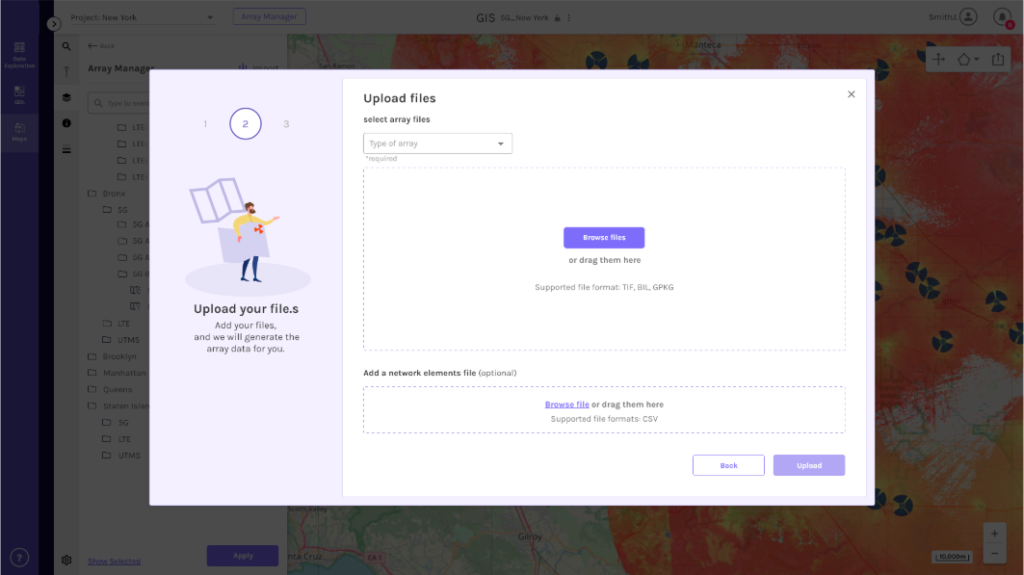Click the settings gear icon
The image size is (1024, 575).
click(x=67, y=560)
